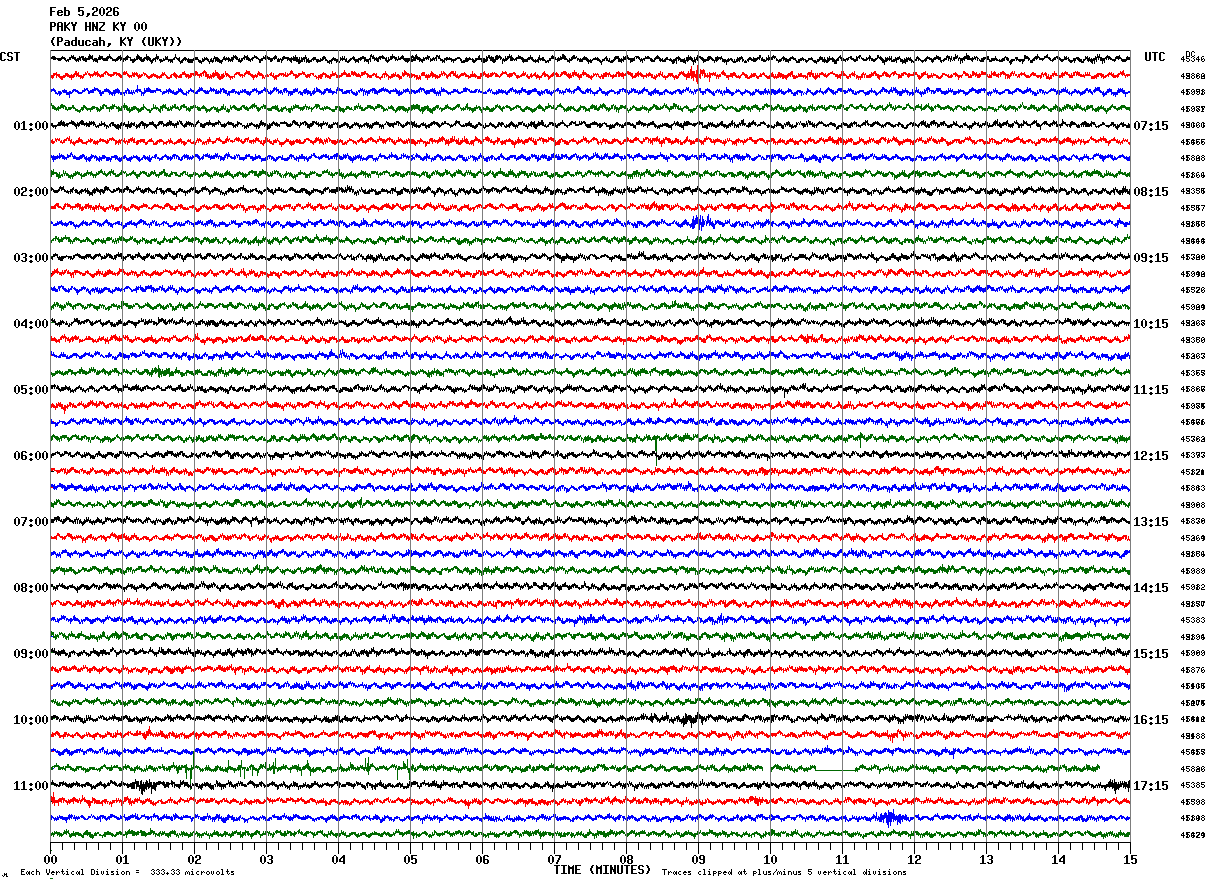1210x886 pixels.
Task: Click the UTC time label "10:15"
Action: point(1151,324)
